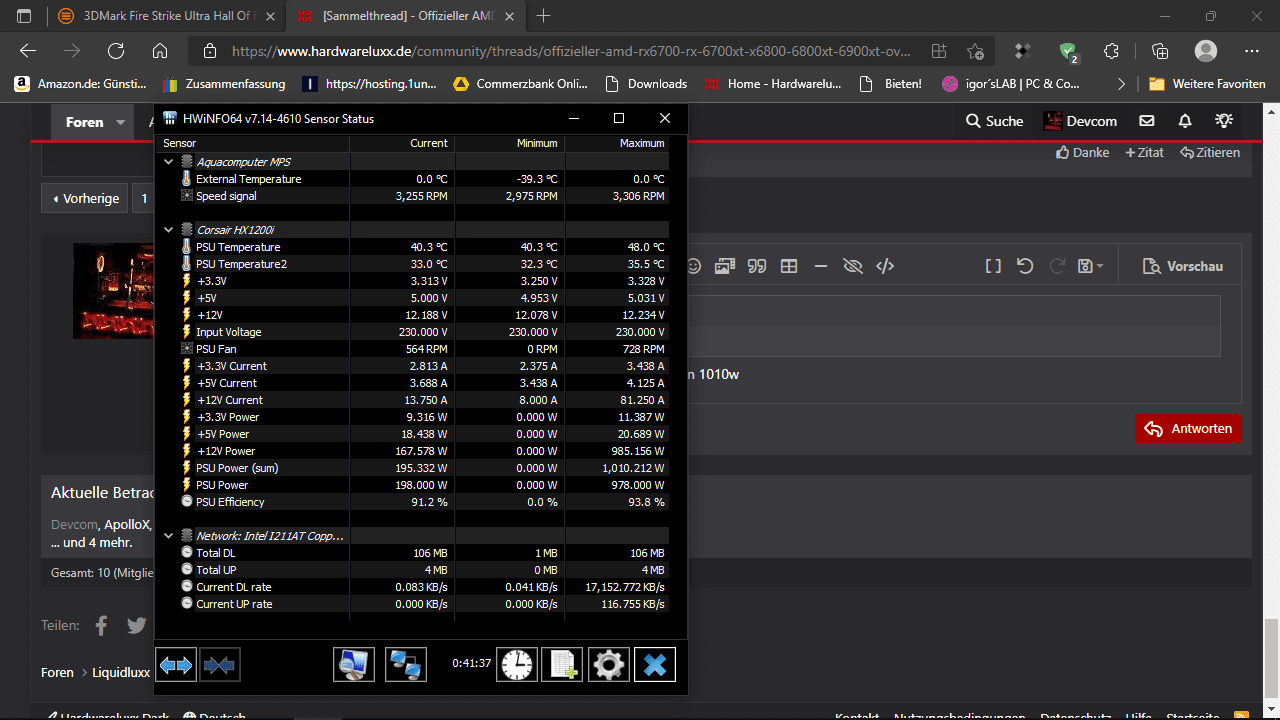Click the Antworten reply button
Image resolution: width=1280 pixels, height=720 pixels.
(x=1188, y=428)
